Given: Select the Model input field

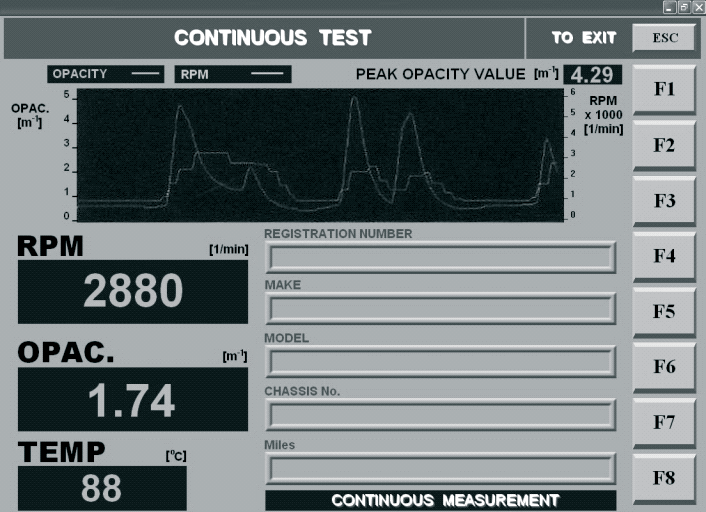Looking at the screenshot, I should pos(440,363).
